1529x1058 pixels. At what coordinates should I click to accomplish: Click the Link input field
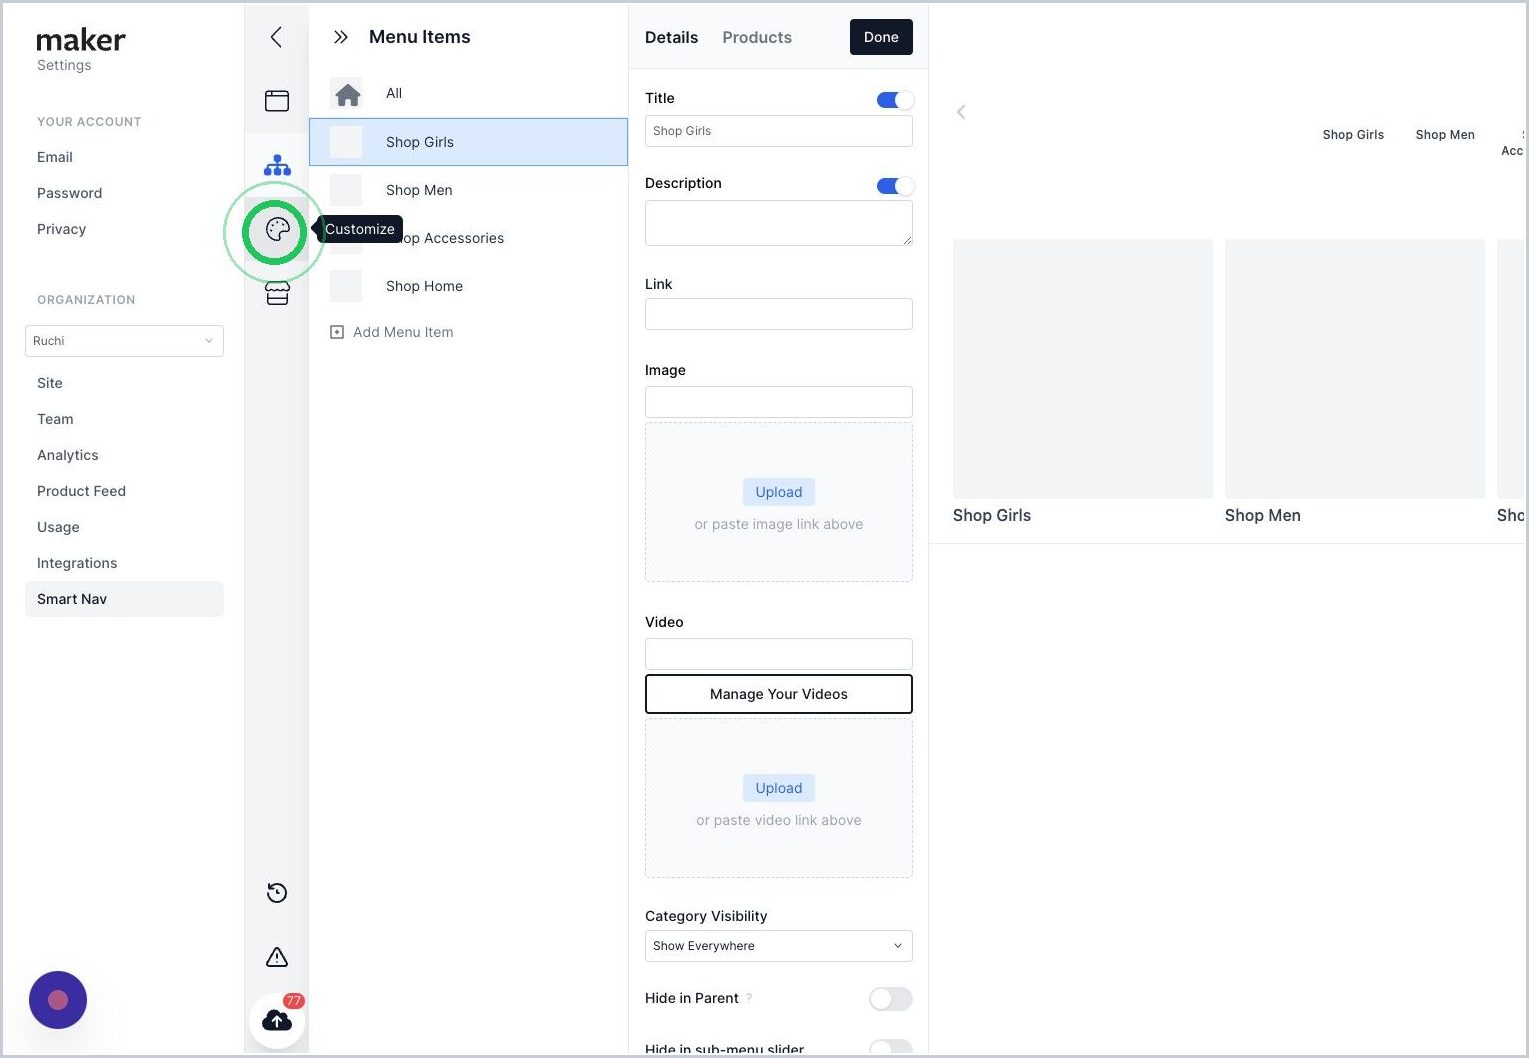tap(779, 314)
